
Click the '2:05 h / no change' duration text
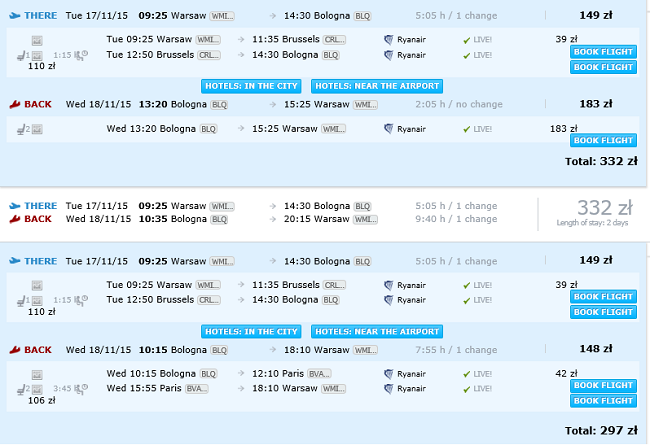459,105
